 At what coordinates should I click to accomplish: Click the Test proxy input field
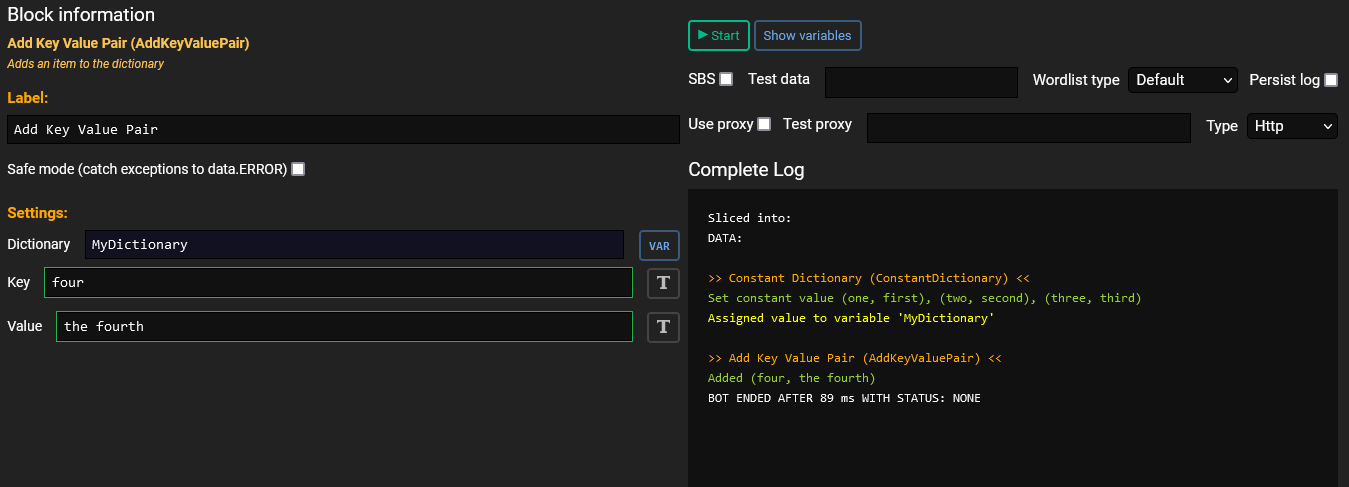point(1029,128)
